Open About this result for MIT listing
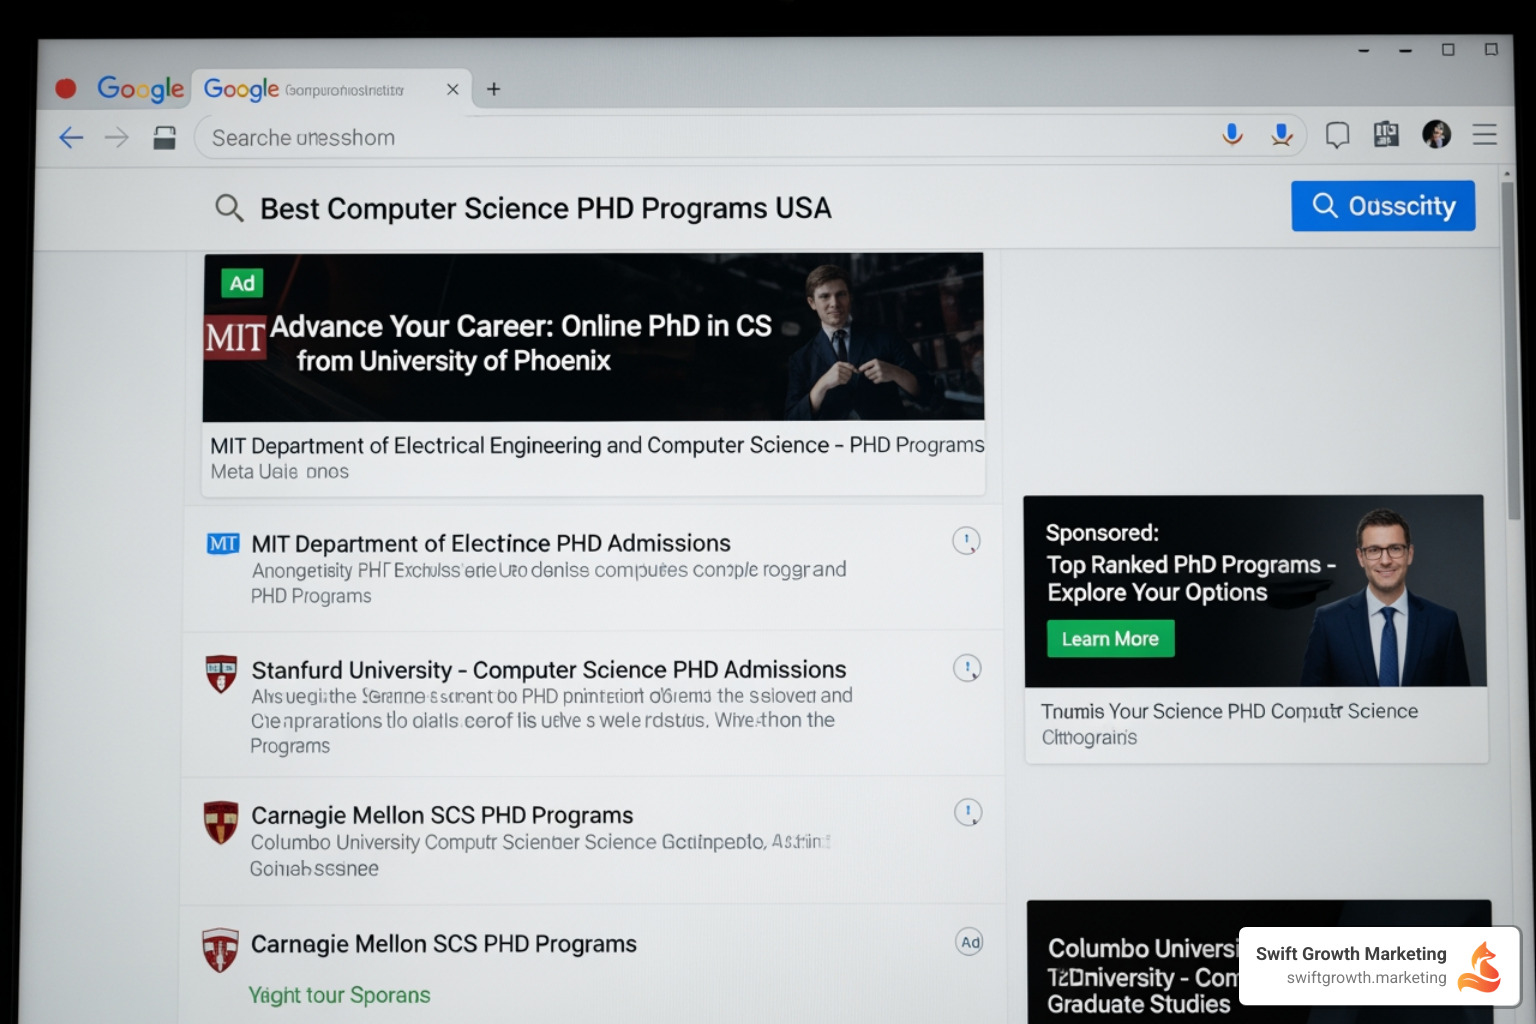The height and width of the screenshot is (1024, 1536). click(x=967, y=541)
